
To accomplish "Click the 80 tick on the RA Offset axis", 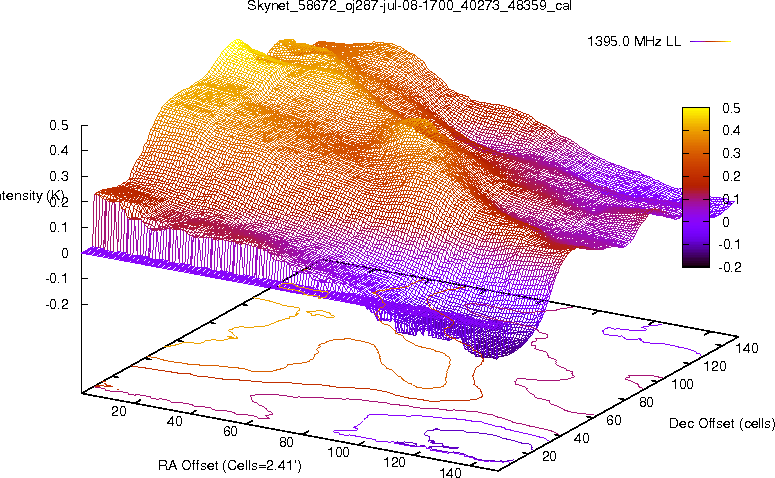I will tap(286, 441).
